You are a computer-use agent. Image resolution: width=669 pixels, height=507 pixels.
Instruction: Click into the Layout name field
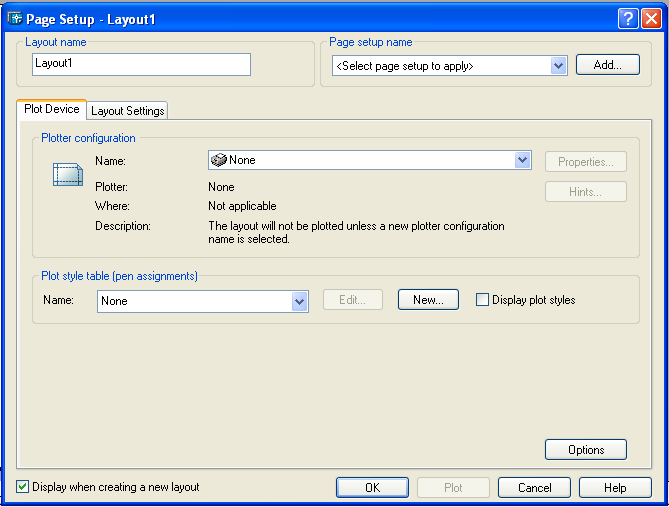(141, 64)
